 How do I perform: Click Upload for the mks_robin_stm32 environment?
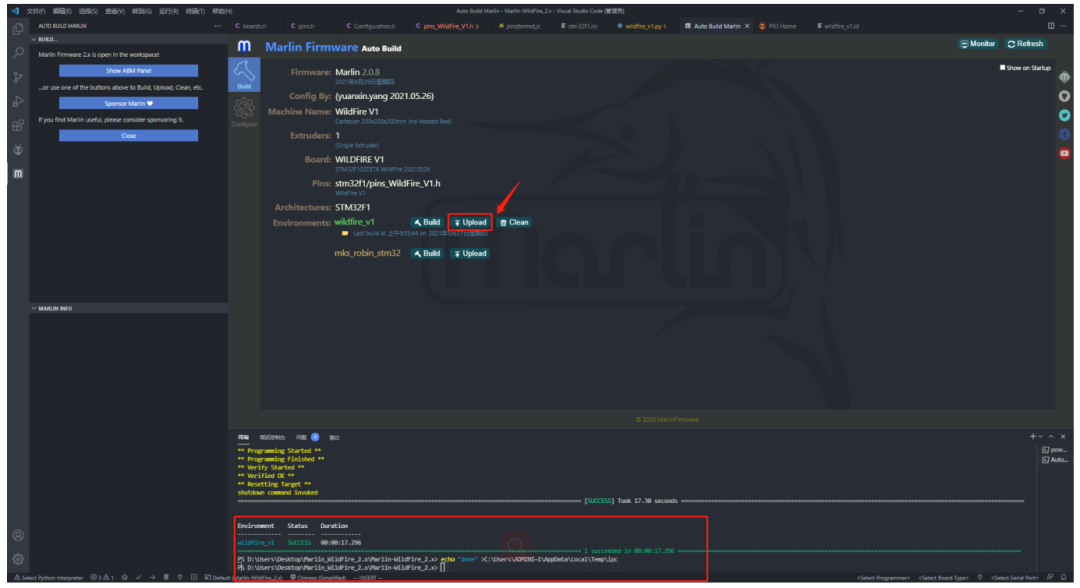tap(470, 253)
